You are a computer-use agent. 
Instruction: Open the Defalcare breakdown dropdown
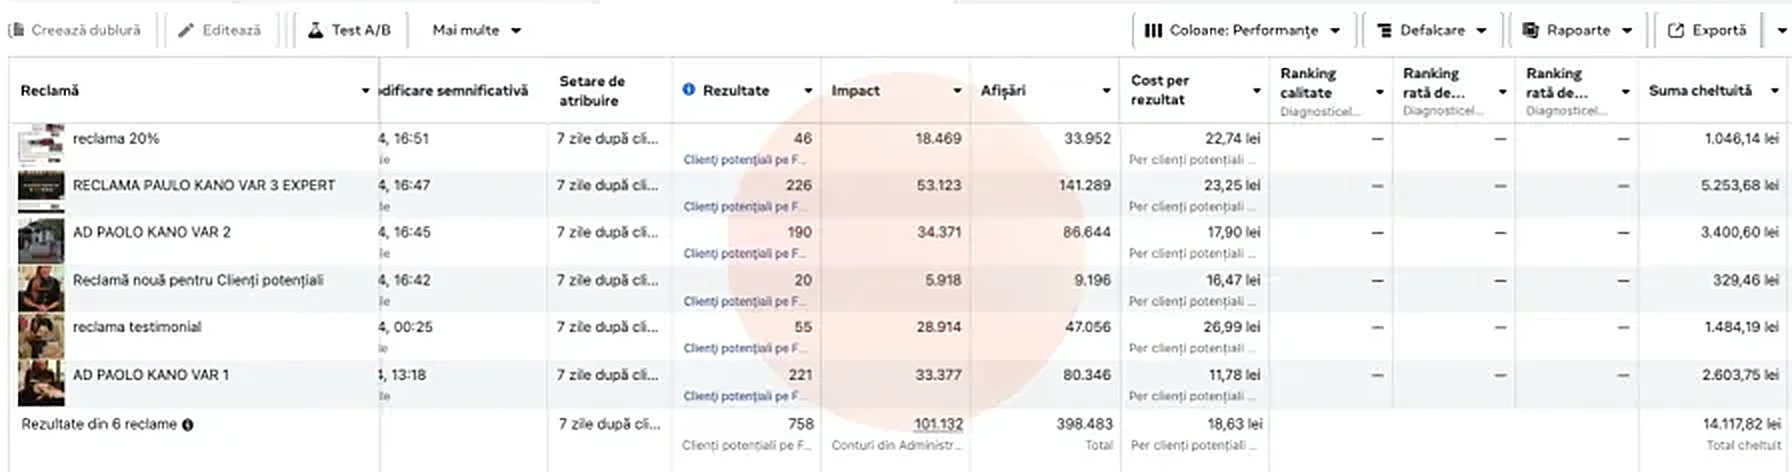point(1431,30)
